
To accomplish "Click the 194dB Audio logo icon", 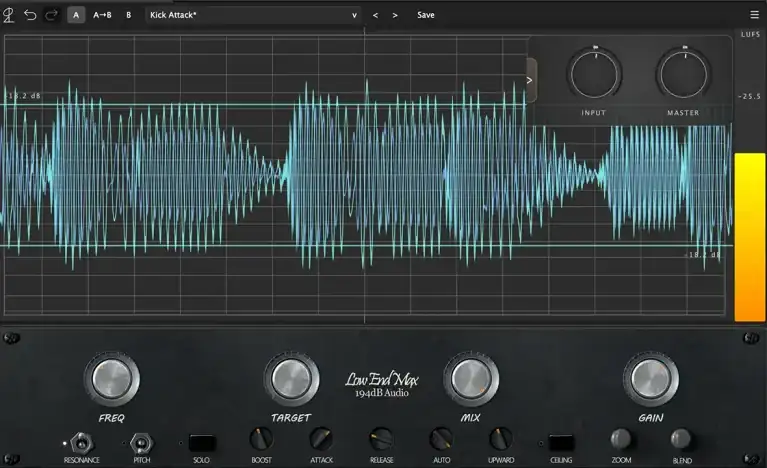I will point(8,15).
